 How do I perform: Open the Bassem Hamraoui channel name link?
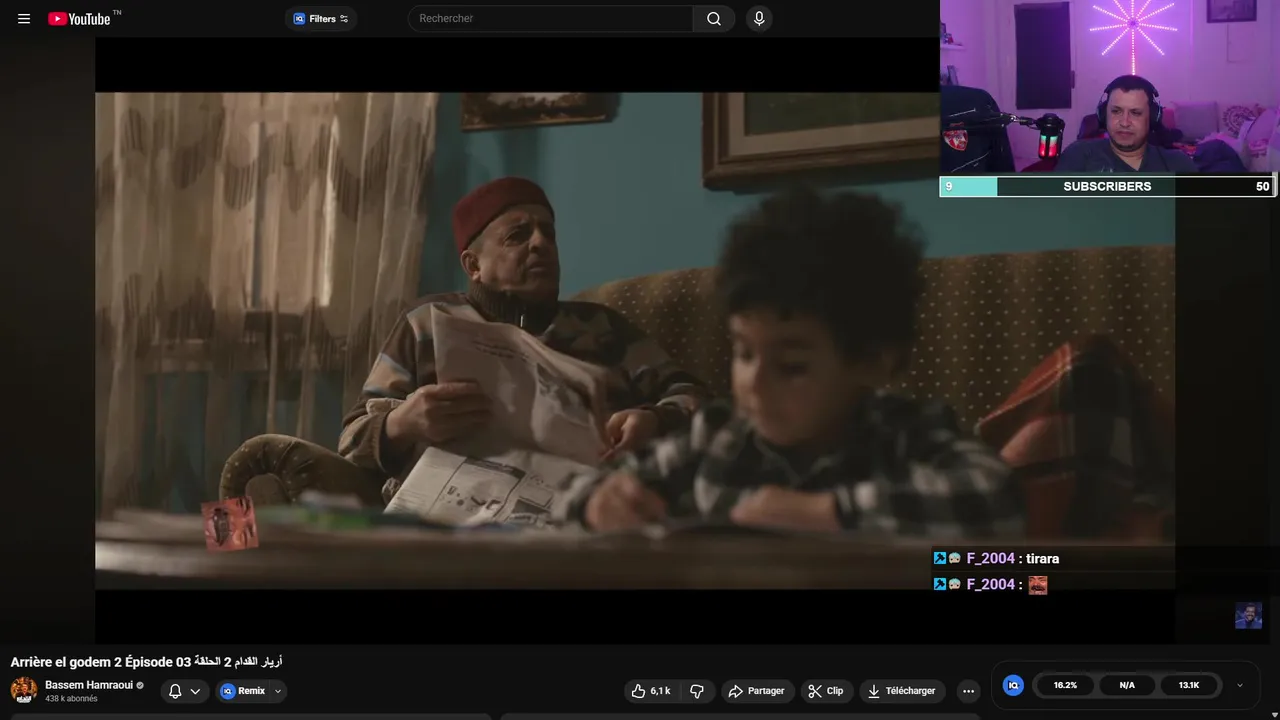coord(89,685)
